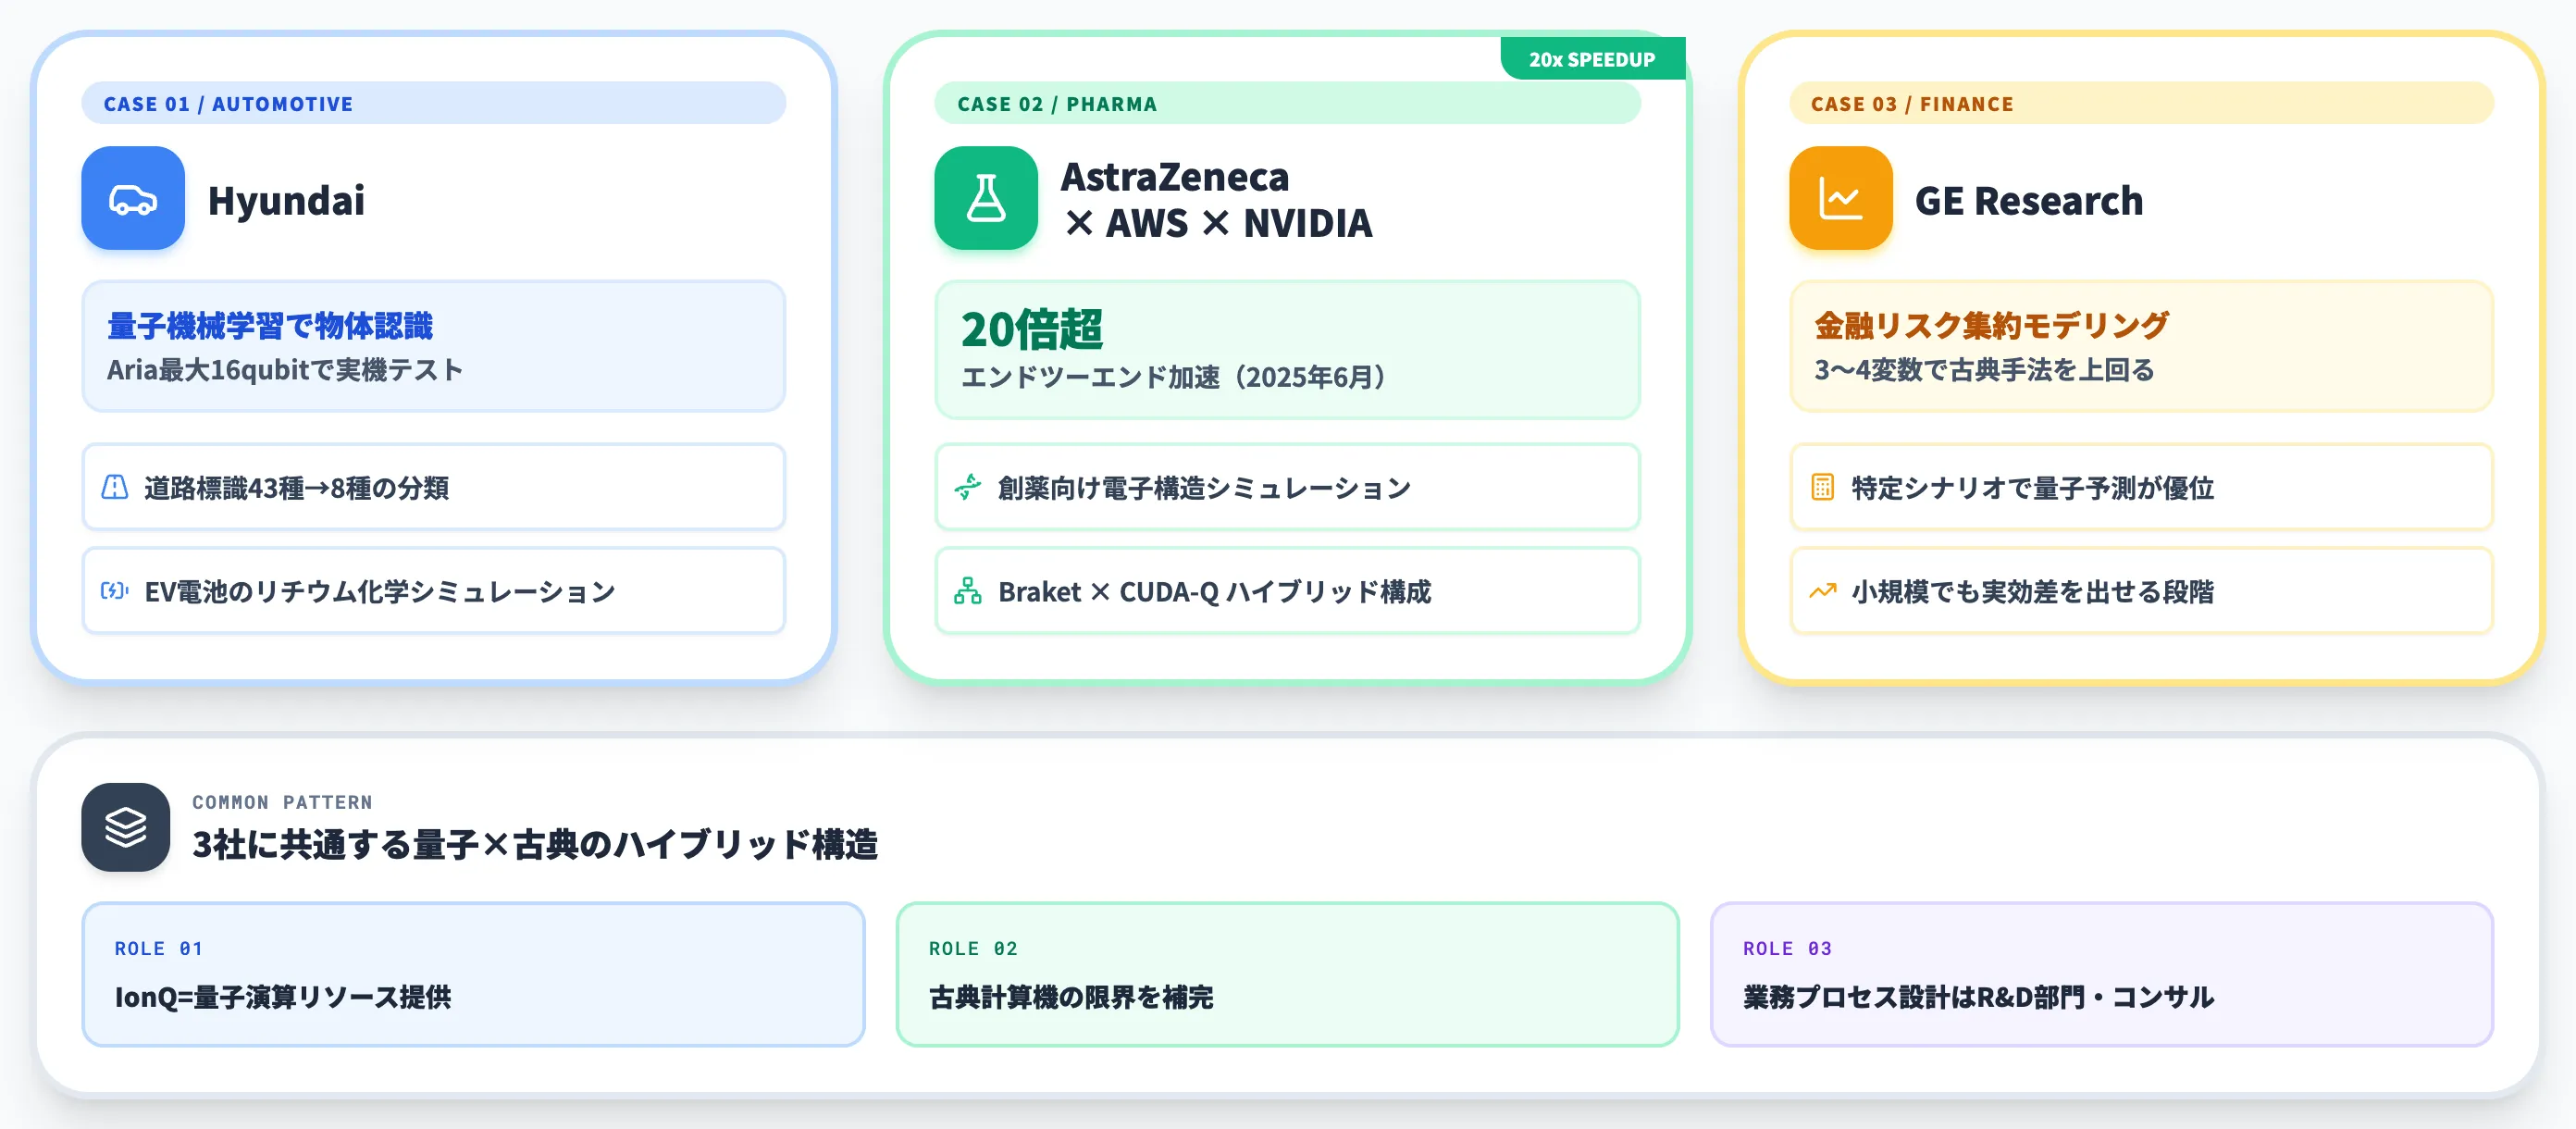Screen dimensions: 2576x1129
Task: Click the 量子機械学習で物体認識 headline
Action: coord(270,326)
